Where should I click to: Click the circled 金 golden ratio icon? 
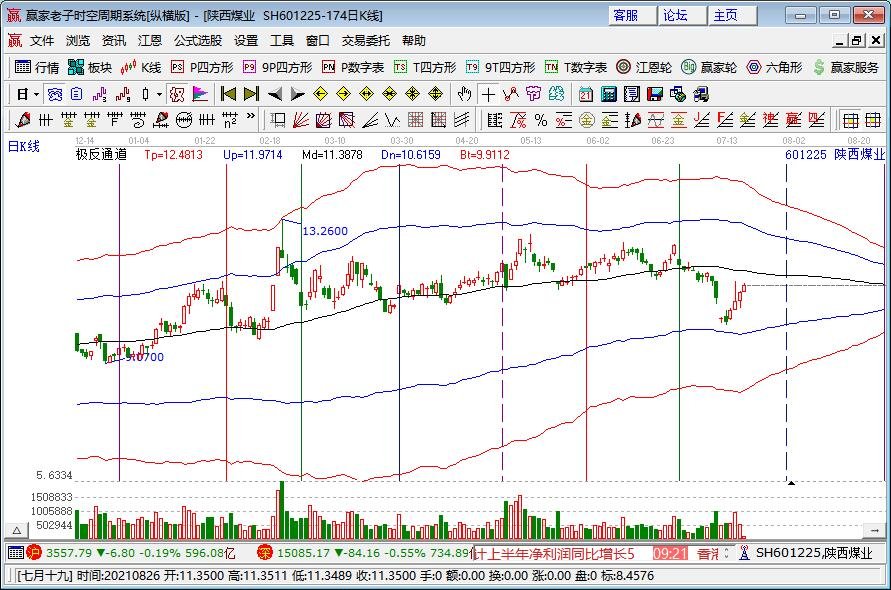586,120
